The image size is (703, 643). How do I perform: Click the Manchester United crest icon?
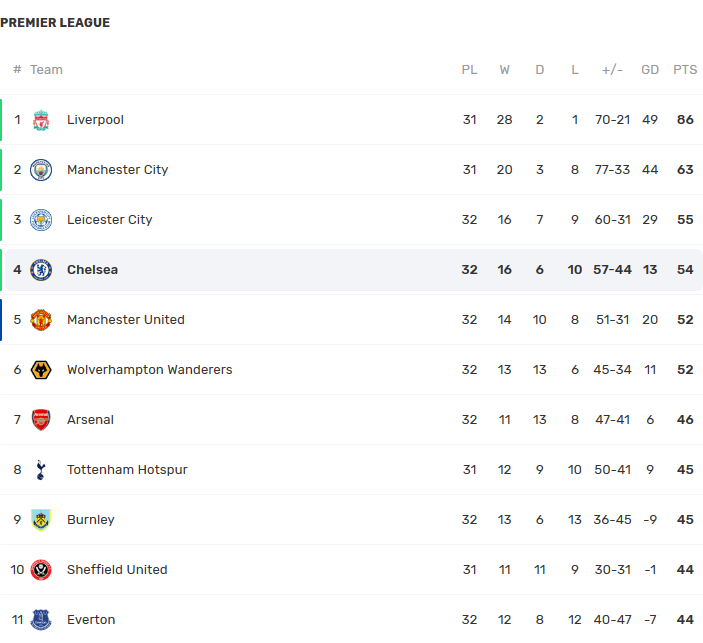[x=41, y=320]
